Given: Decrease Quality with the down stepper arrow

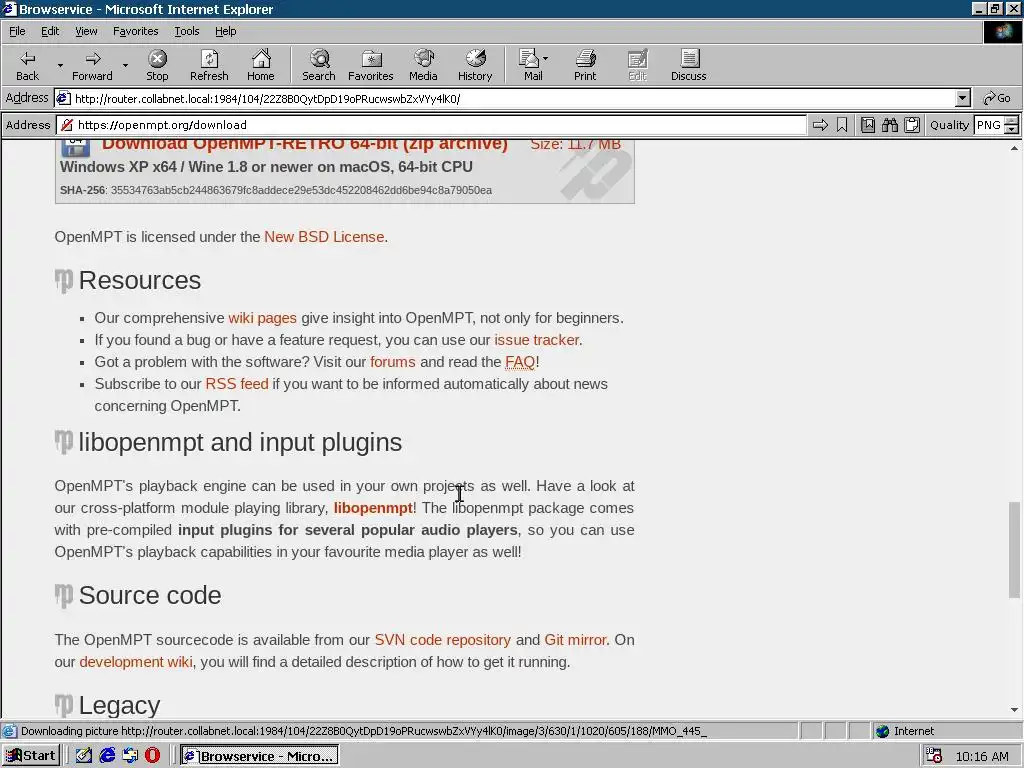Looking at the screenshot, I should coord(1012,129).
